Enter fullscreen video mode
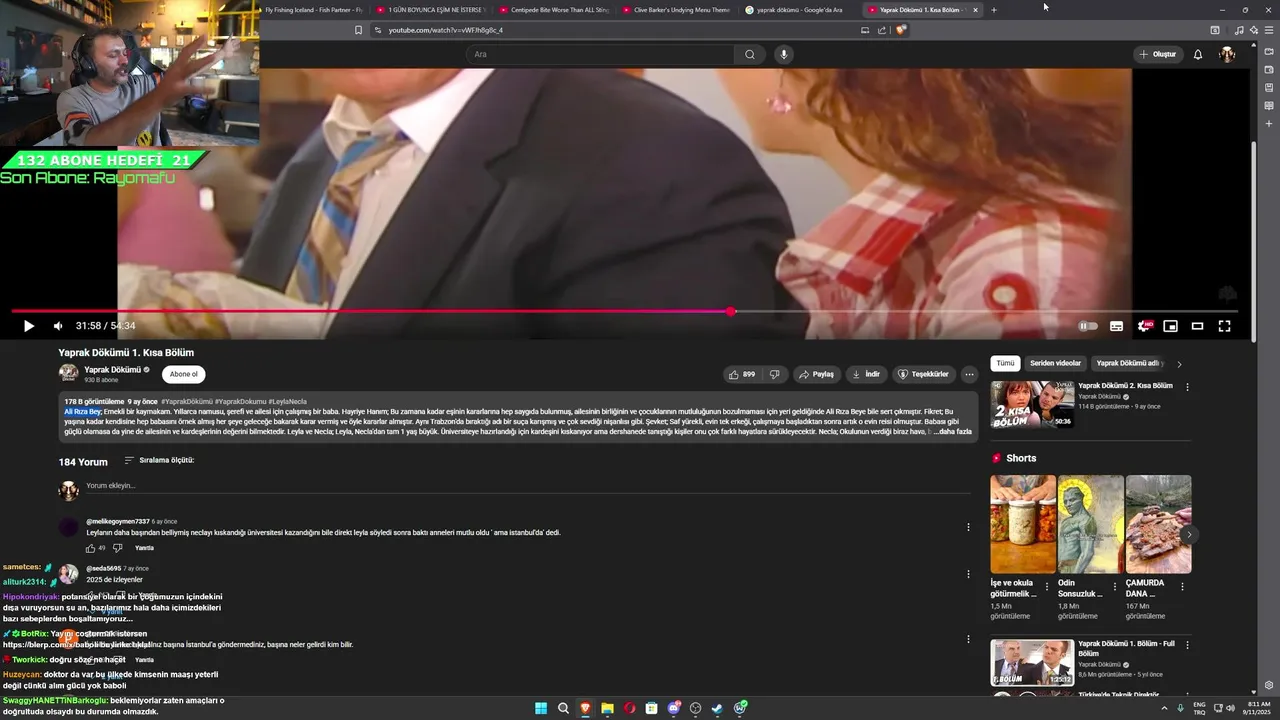This screenshot has width=1280, height=720. (x=1224, y=326)
